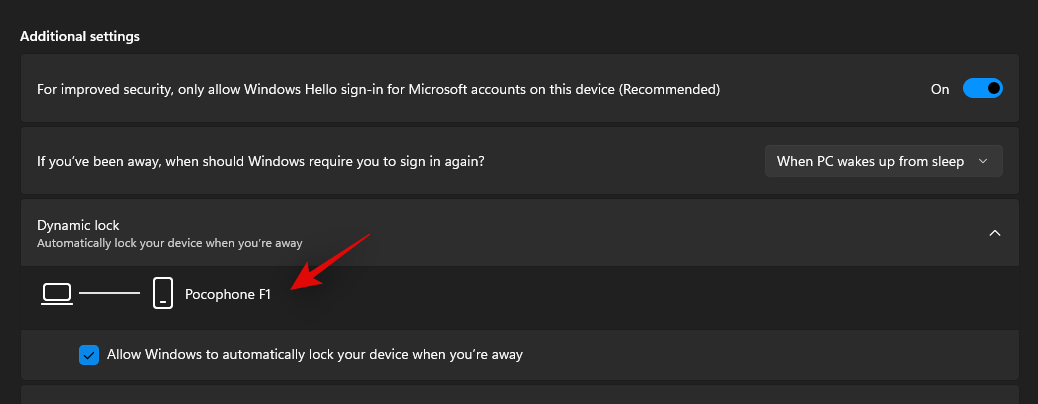
Task: Click the 'If you've been away' question text
Action: 261,161
